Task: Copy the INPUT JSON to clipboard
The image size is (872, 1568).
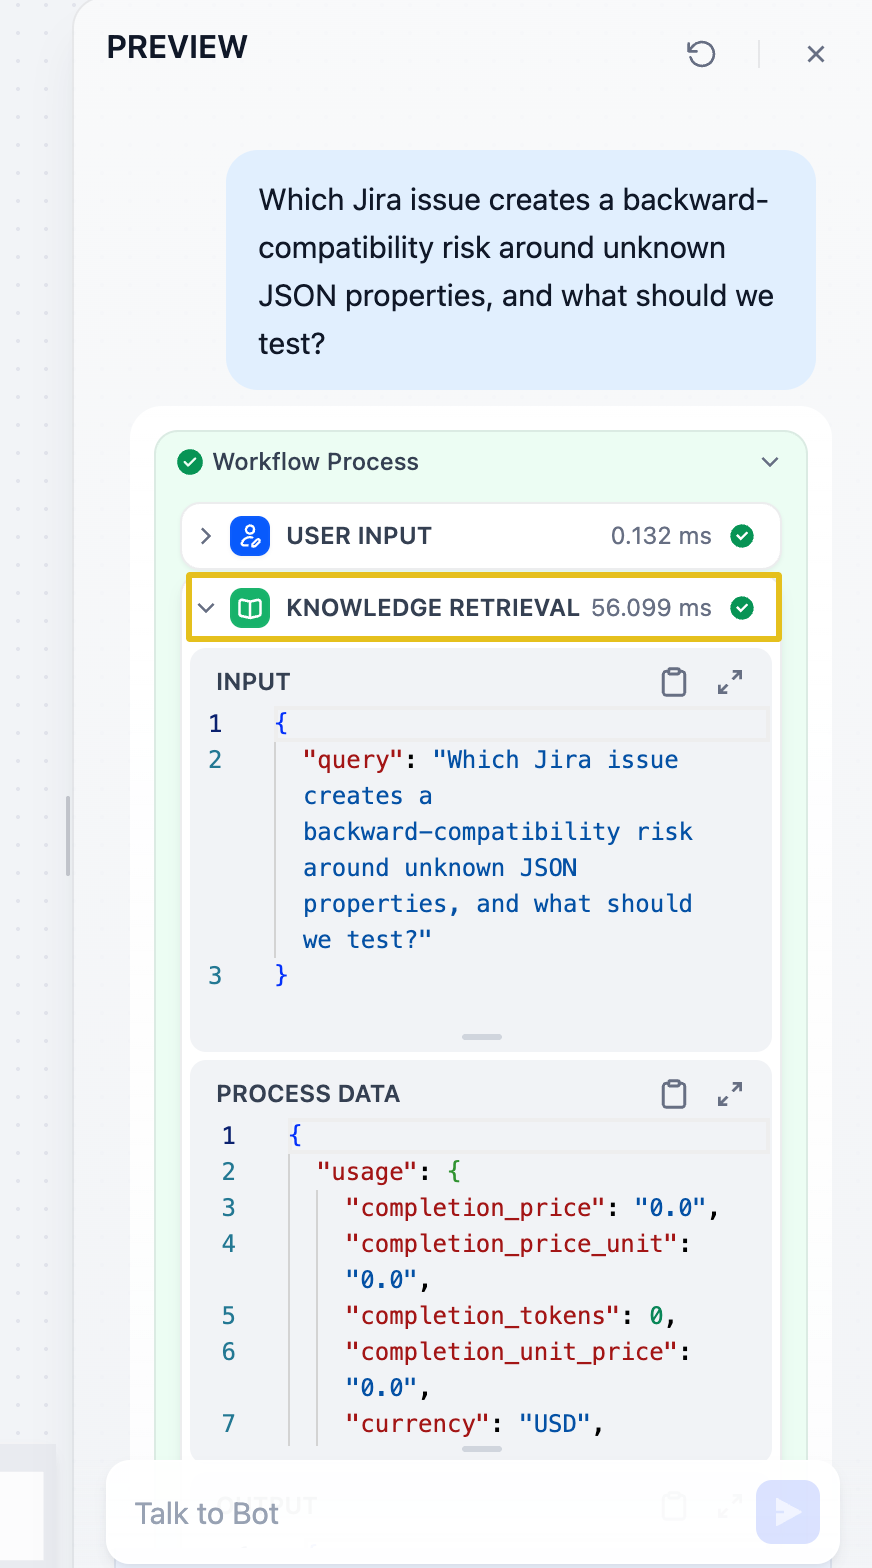Action: click(674, 682)
